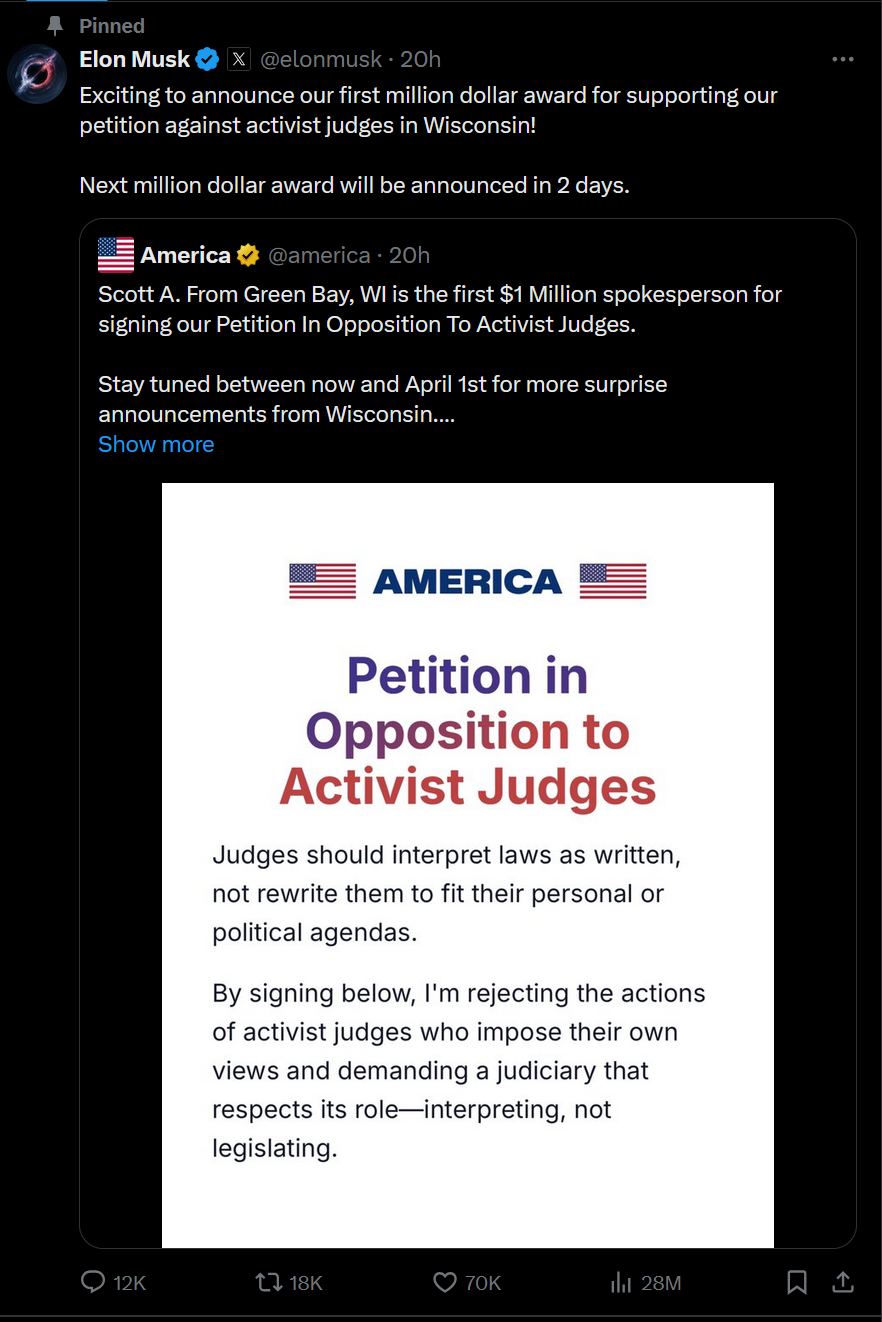Viewport: 882px width, 1322px height.
Task: Open the three-dot more options menu
Action: click(843, 60)
